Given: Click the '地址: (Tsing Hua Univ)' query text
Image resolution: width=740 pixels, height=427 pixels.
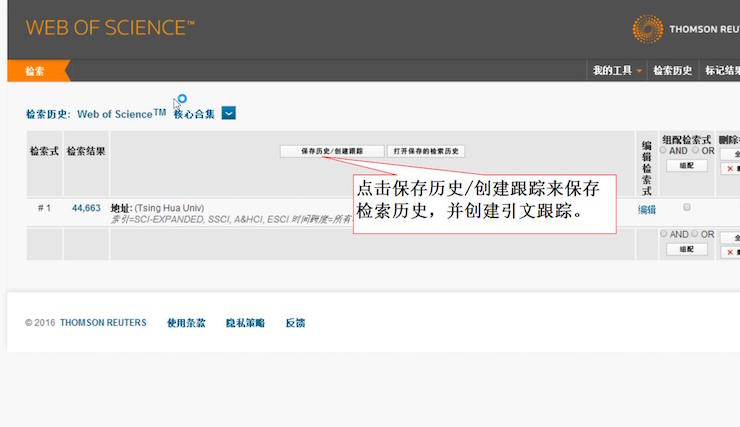Looking at the screenshot, I should pos(157,208).
